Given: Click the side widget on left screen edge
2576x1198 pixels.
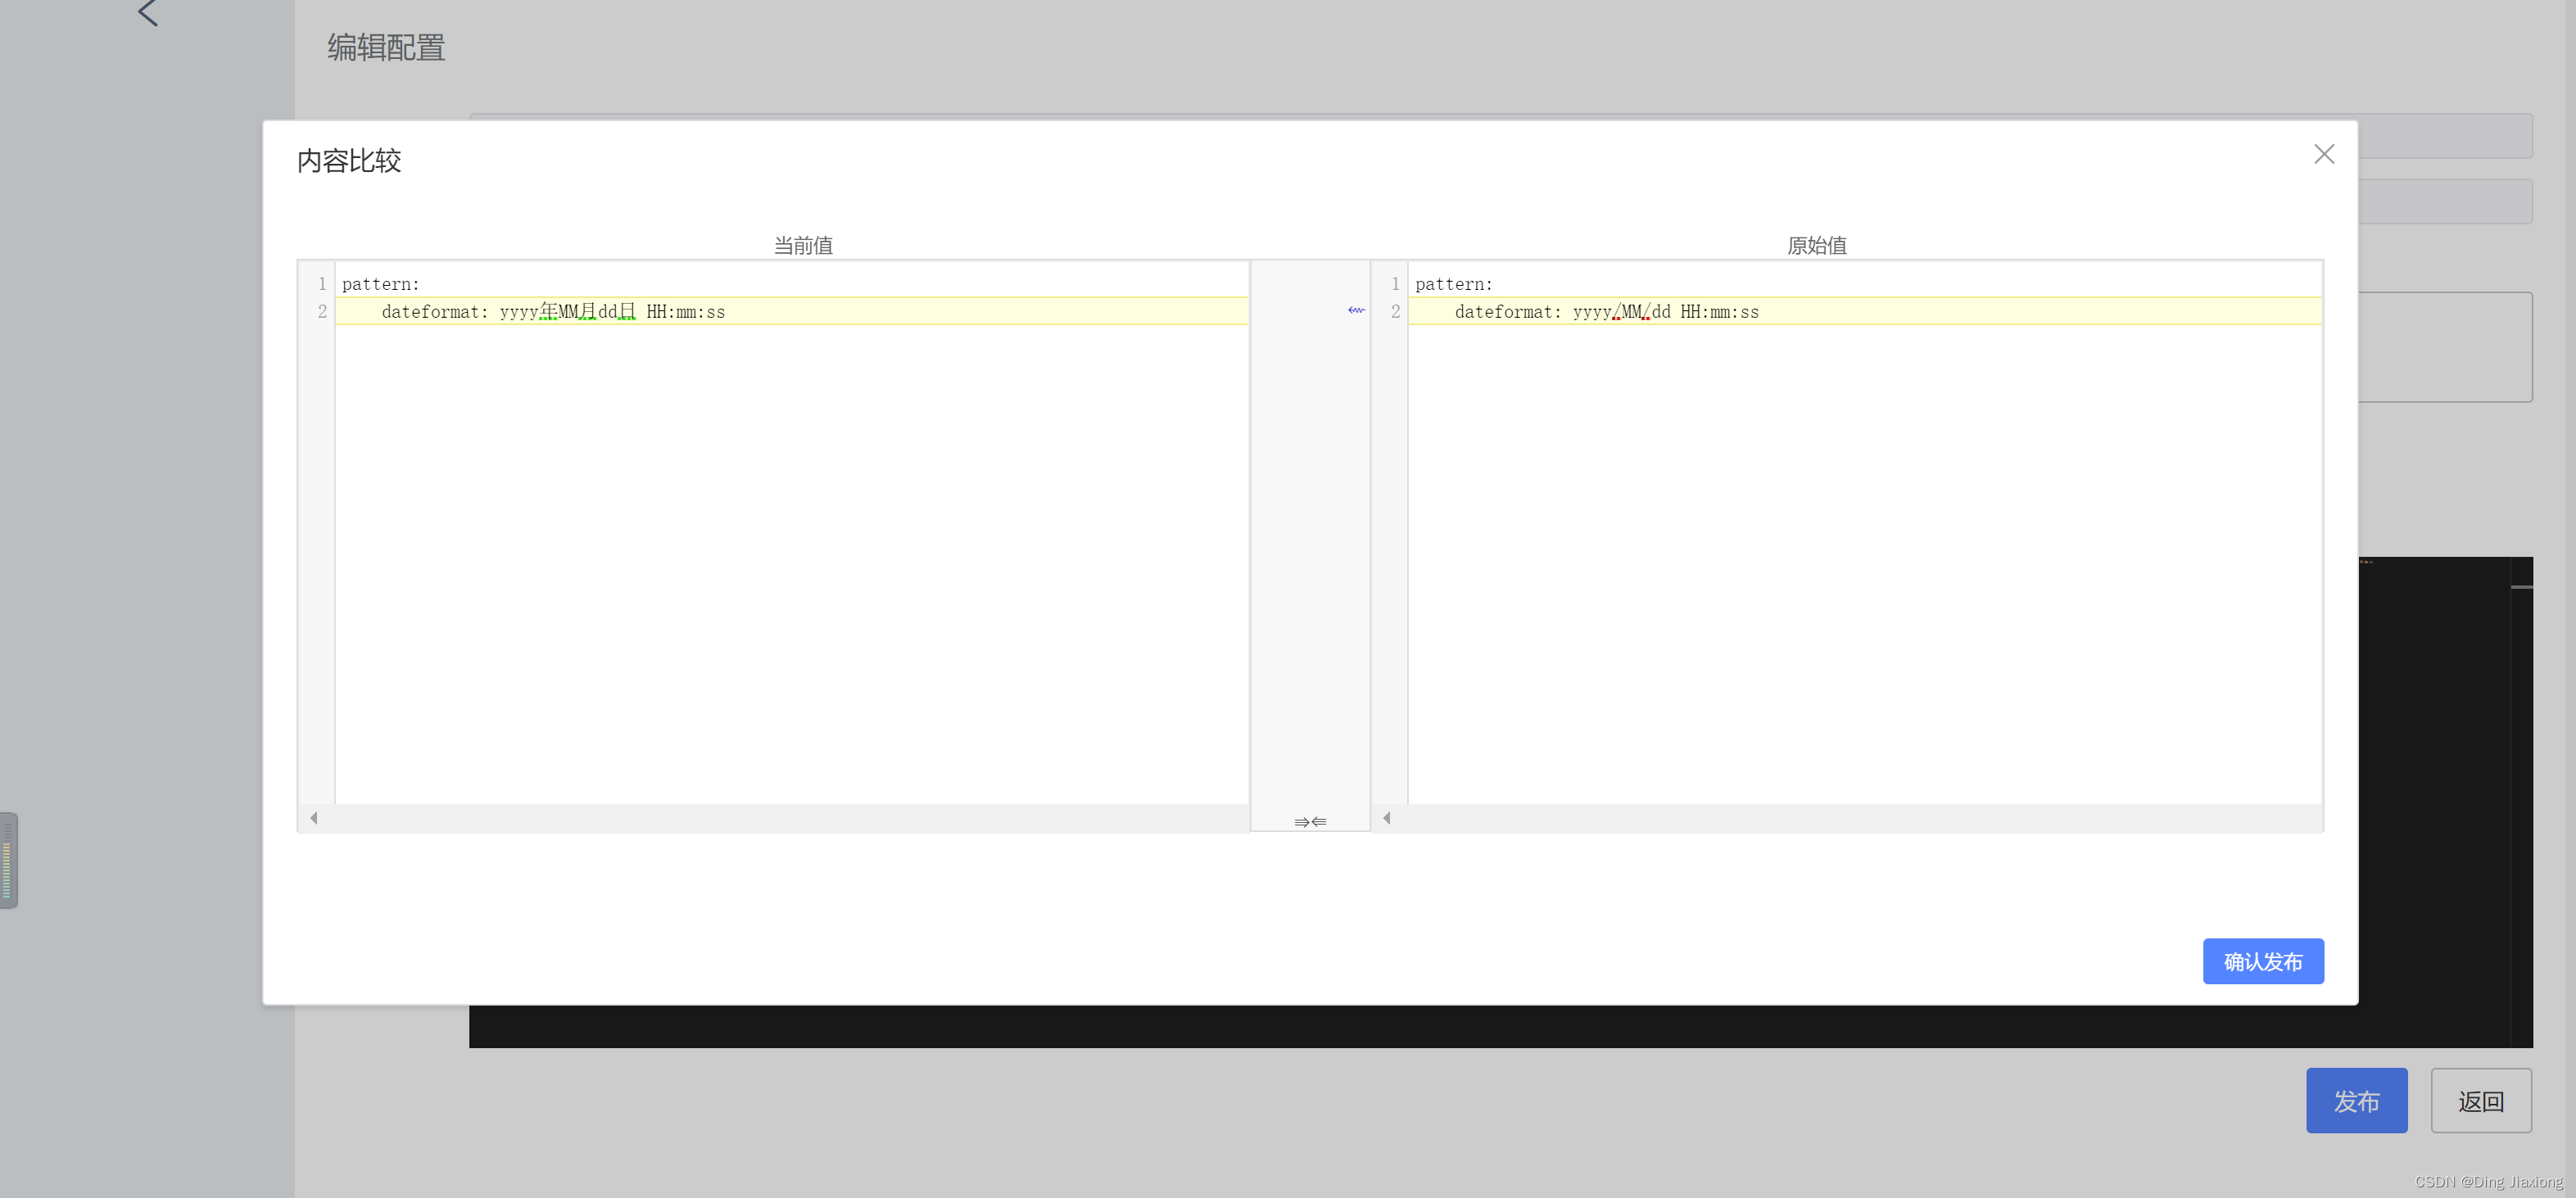Looking at the screenshot, I should click(8, 860).
